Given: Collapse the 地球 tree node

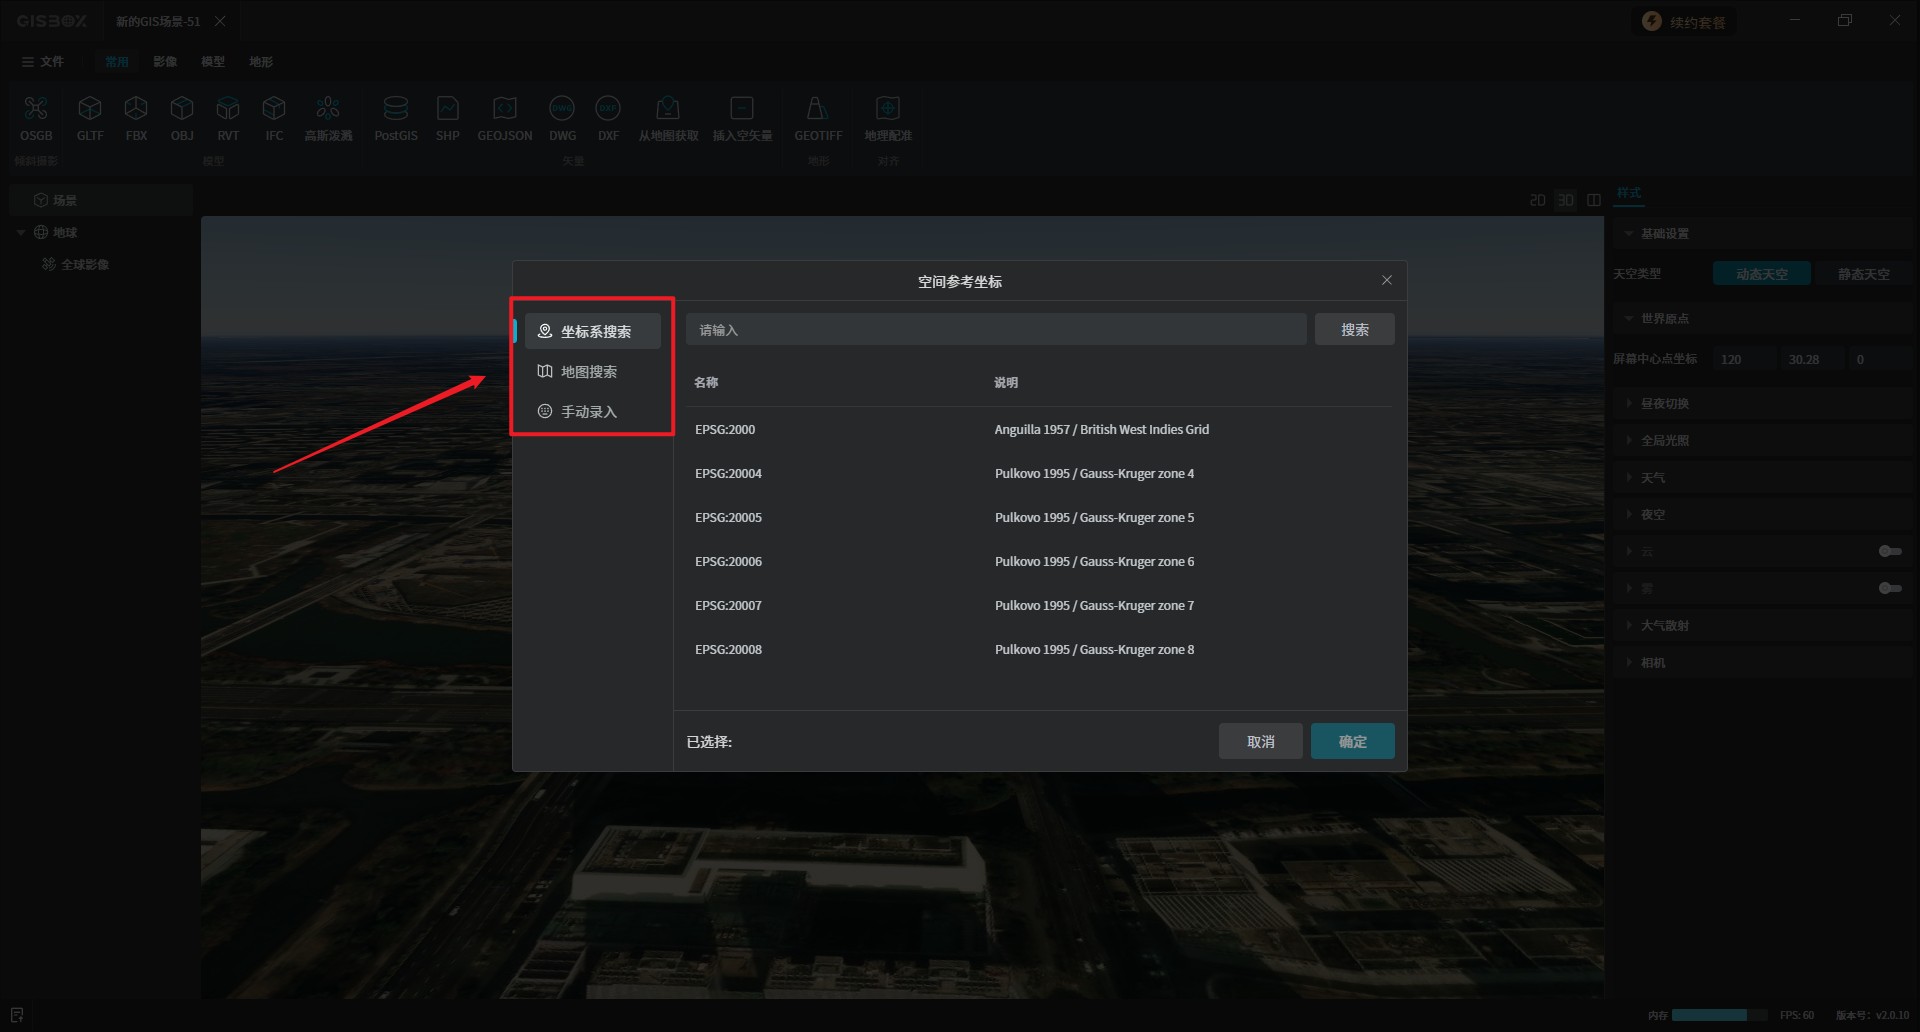Looking at the screenshot, I should (x=21, y=233).
